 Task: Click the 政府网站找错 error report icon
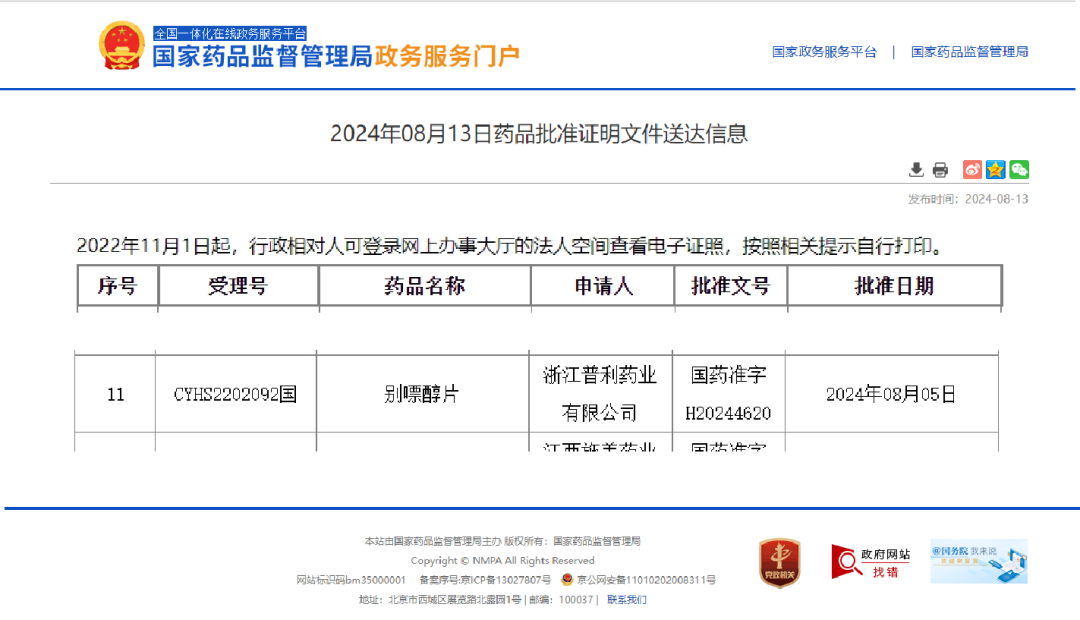point(870,562)
